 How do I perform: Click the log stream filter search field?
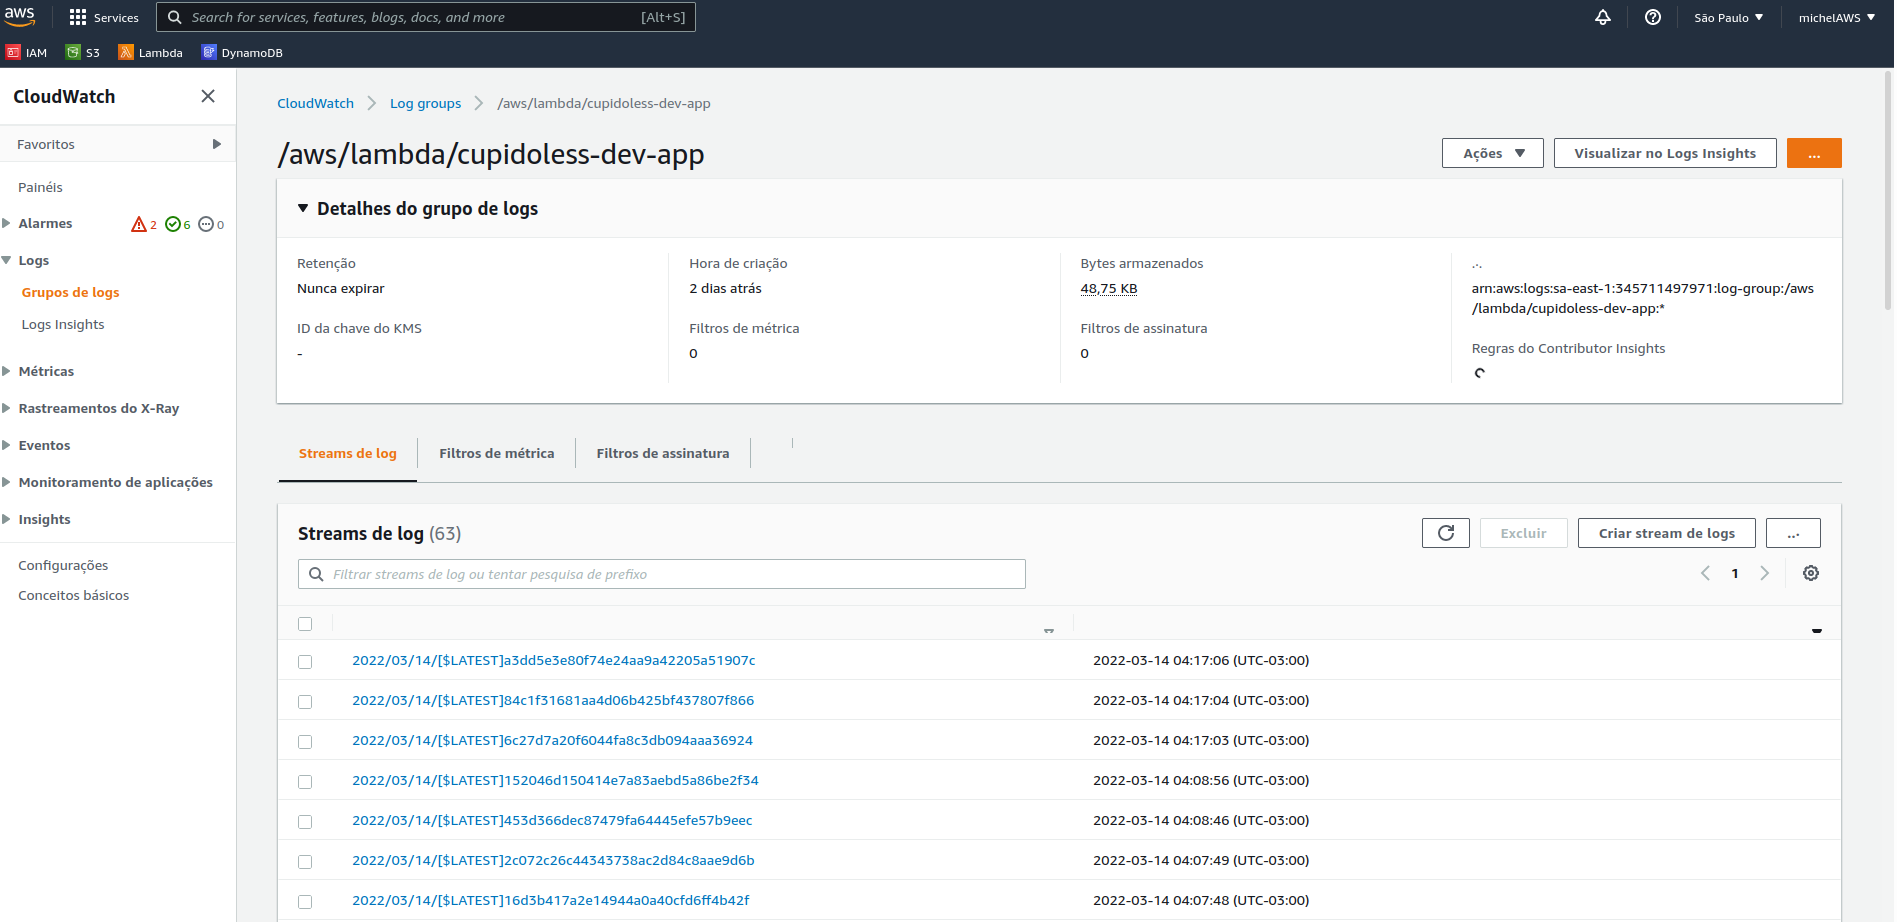[660, 573]
